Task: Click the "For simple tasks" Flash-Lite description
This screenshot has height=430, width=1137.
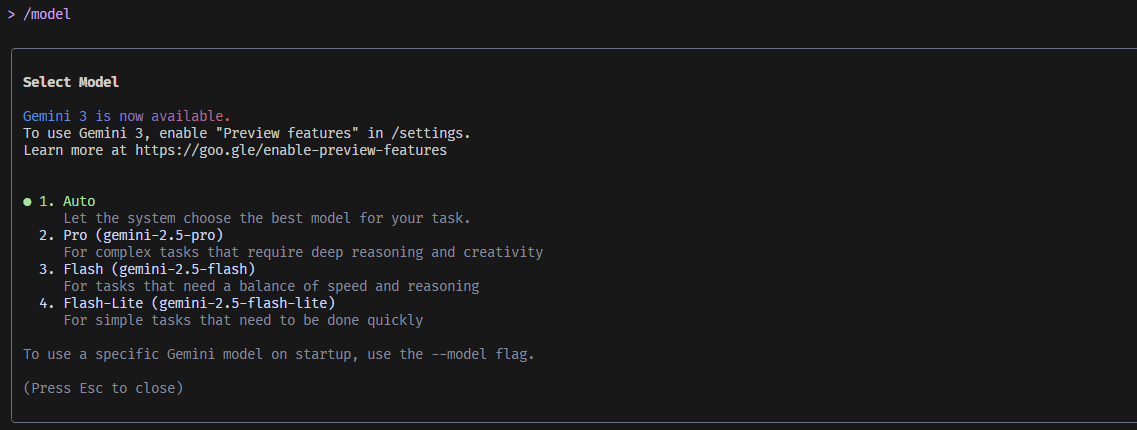Action: coord(242,320)
